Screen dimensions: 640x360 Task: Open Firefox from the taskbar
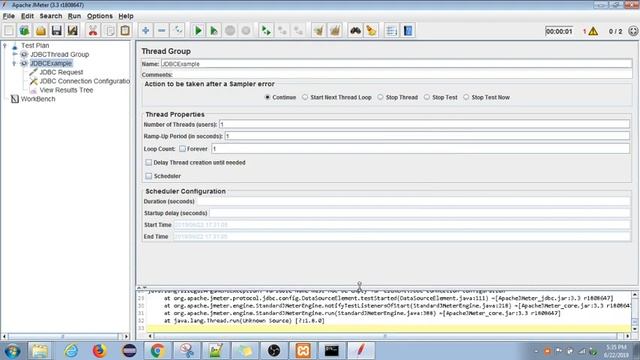99,351
